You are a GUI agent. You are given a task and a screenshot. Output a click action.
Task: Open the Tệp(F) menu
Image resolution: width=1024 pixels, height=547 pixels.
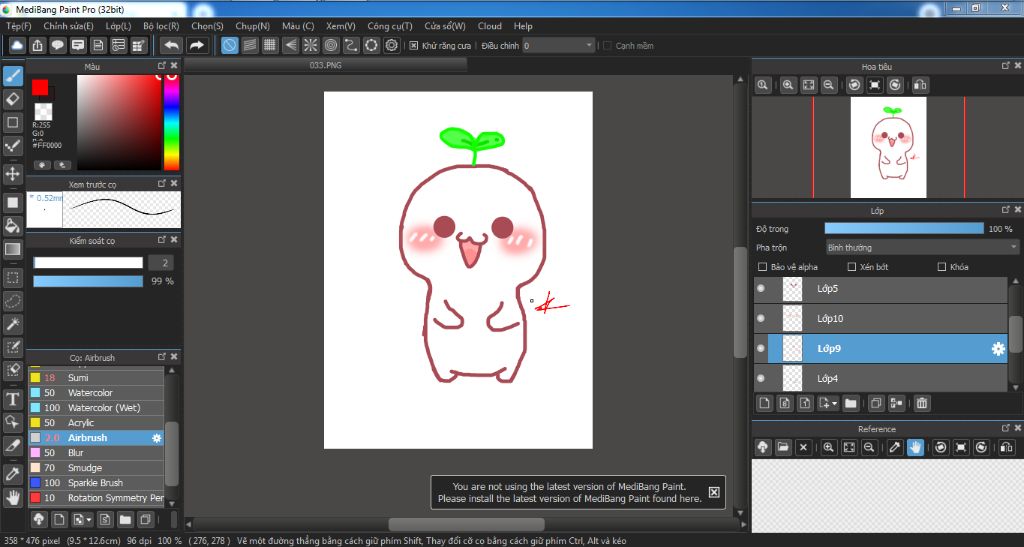pyautogui.click(x=19, y=26)
